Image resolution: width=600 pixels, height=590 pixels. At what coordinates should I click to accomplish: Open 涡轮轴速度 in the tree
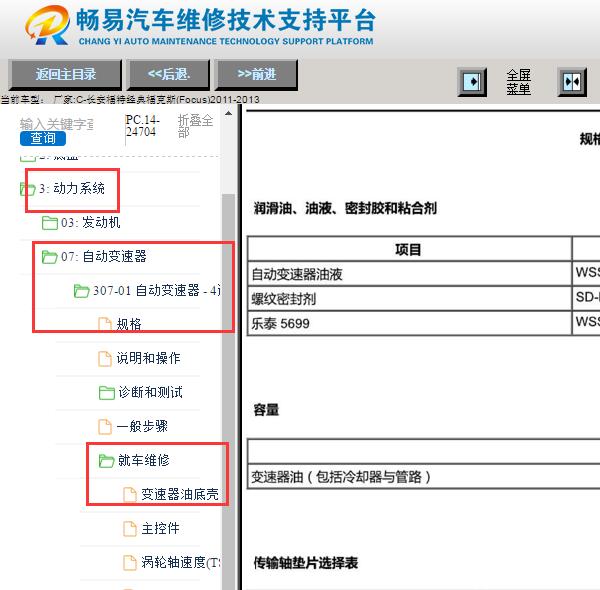click(181, 562)
